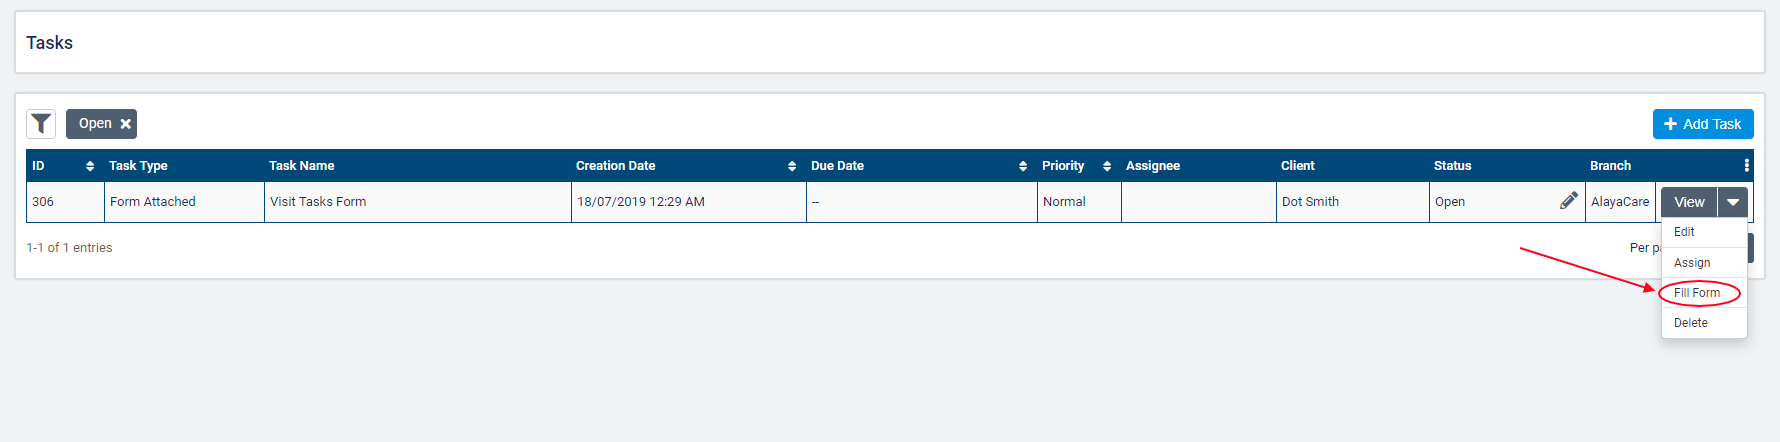Sort by Due Date arrows
The width and height of the screenshot is (1780, 442).
pos(1023,166)
